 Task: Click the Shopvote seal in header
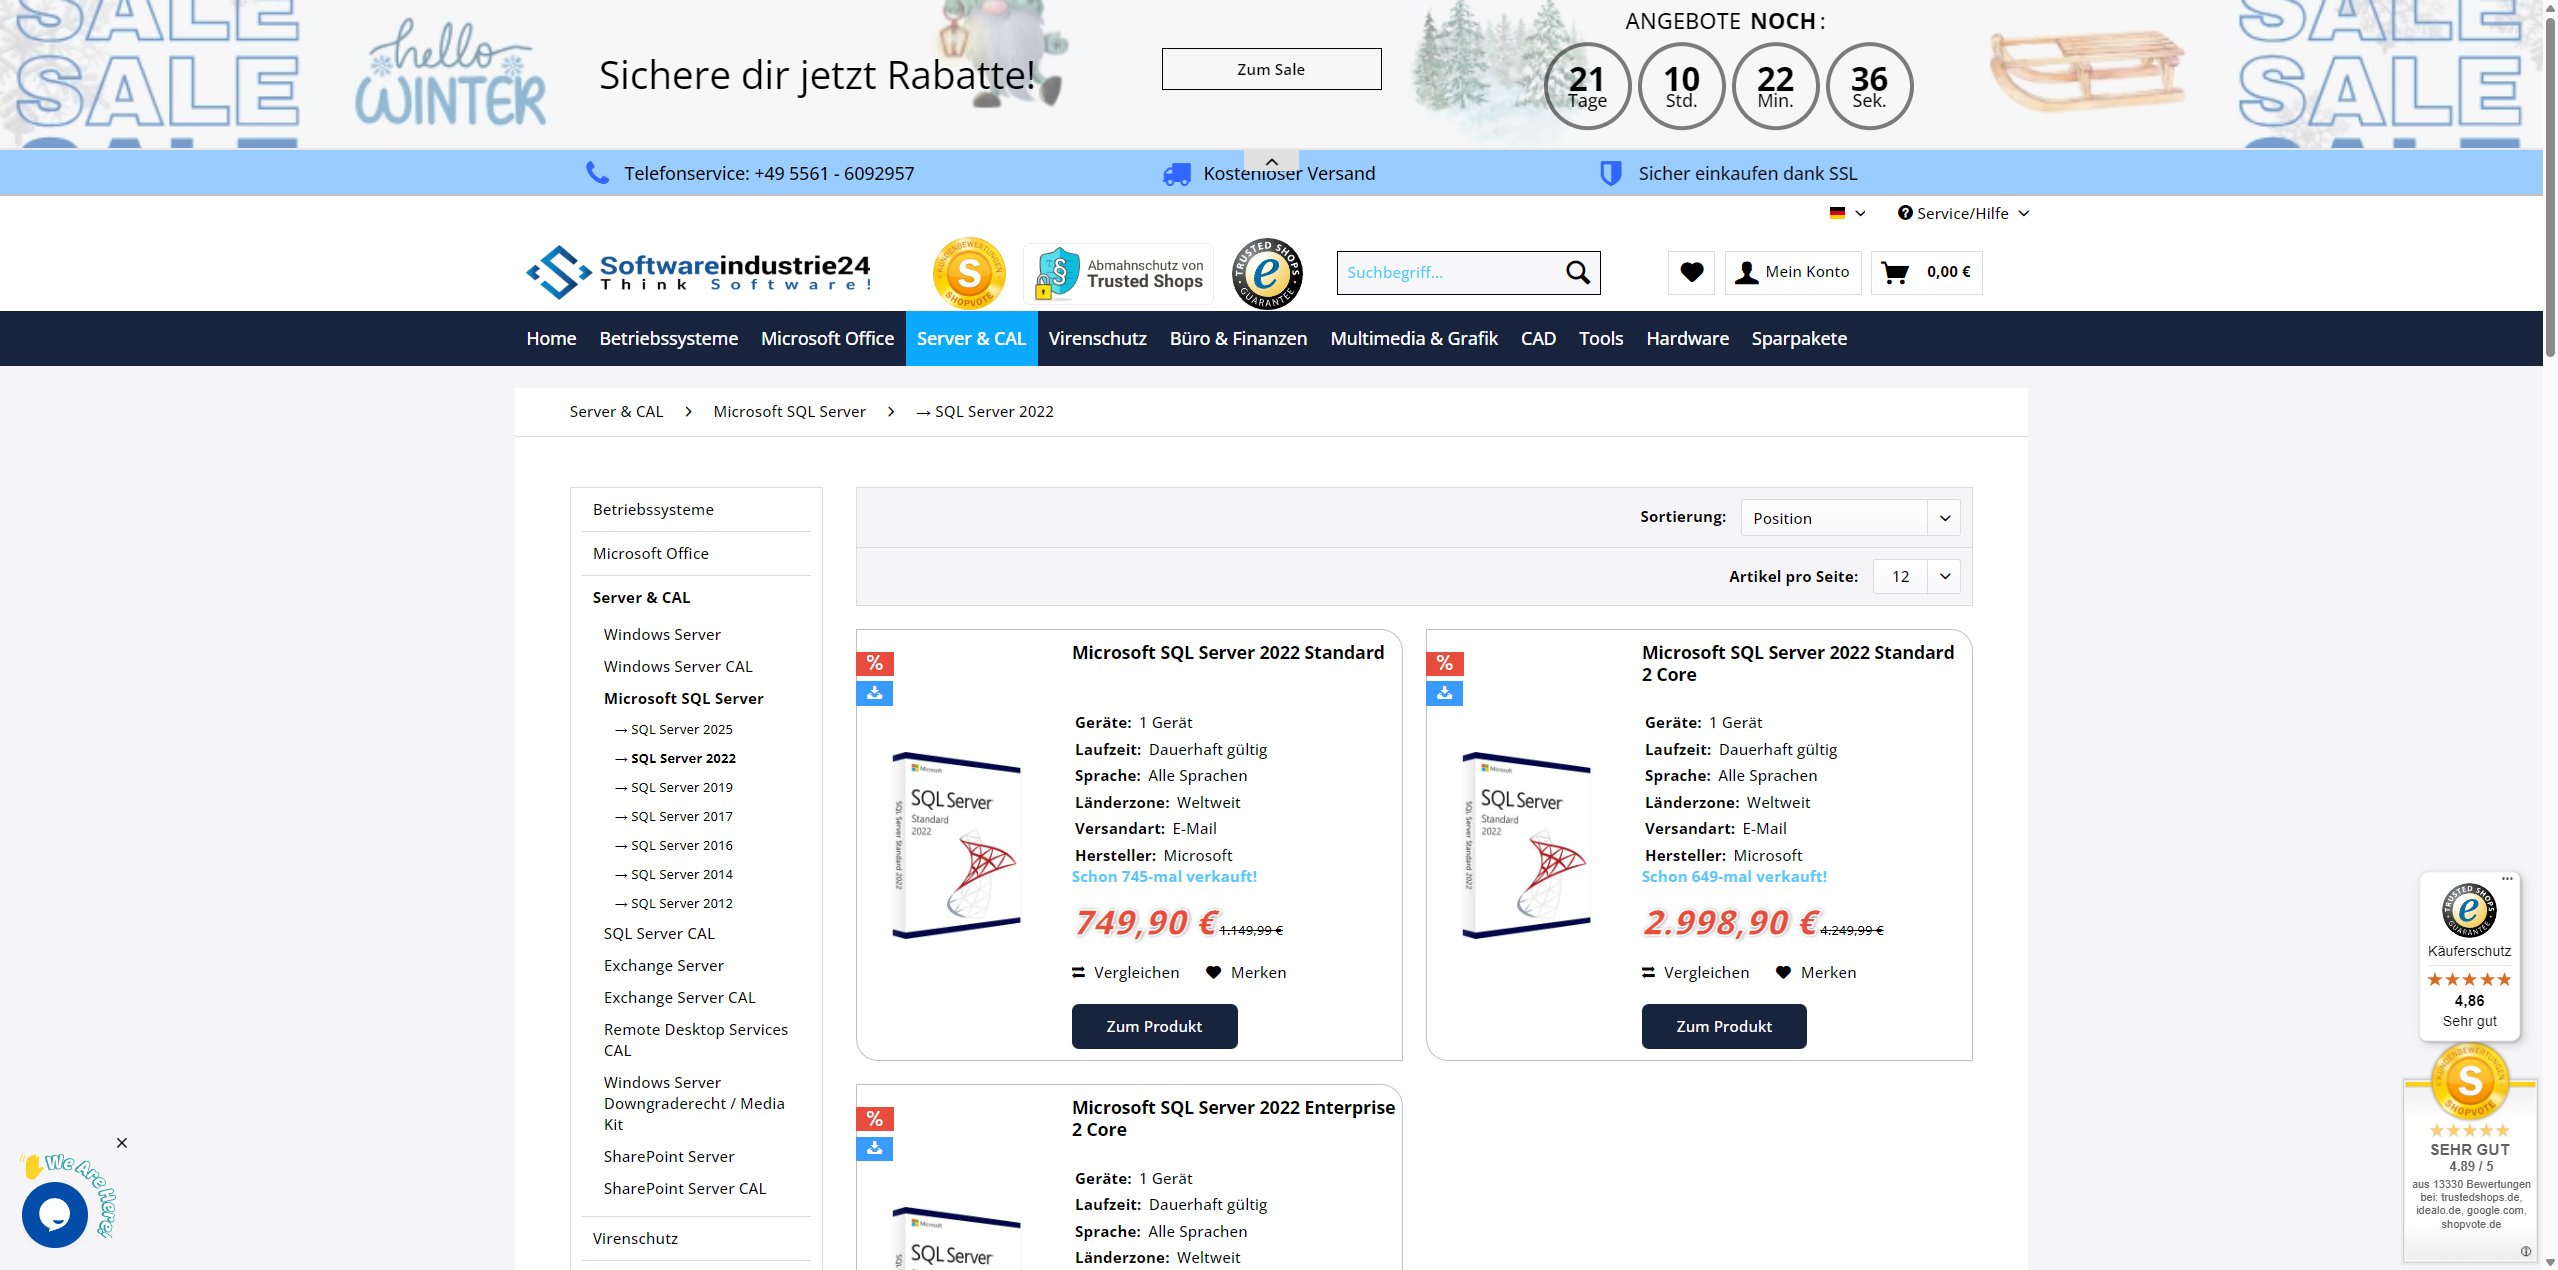click(968, 272)
